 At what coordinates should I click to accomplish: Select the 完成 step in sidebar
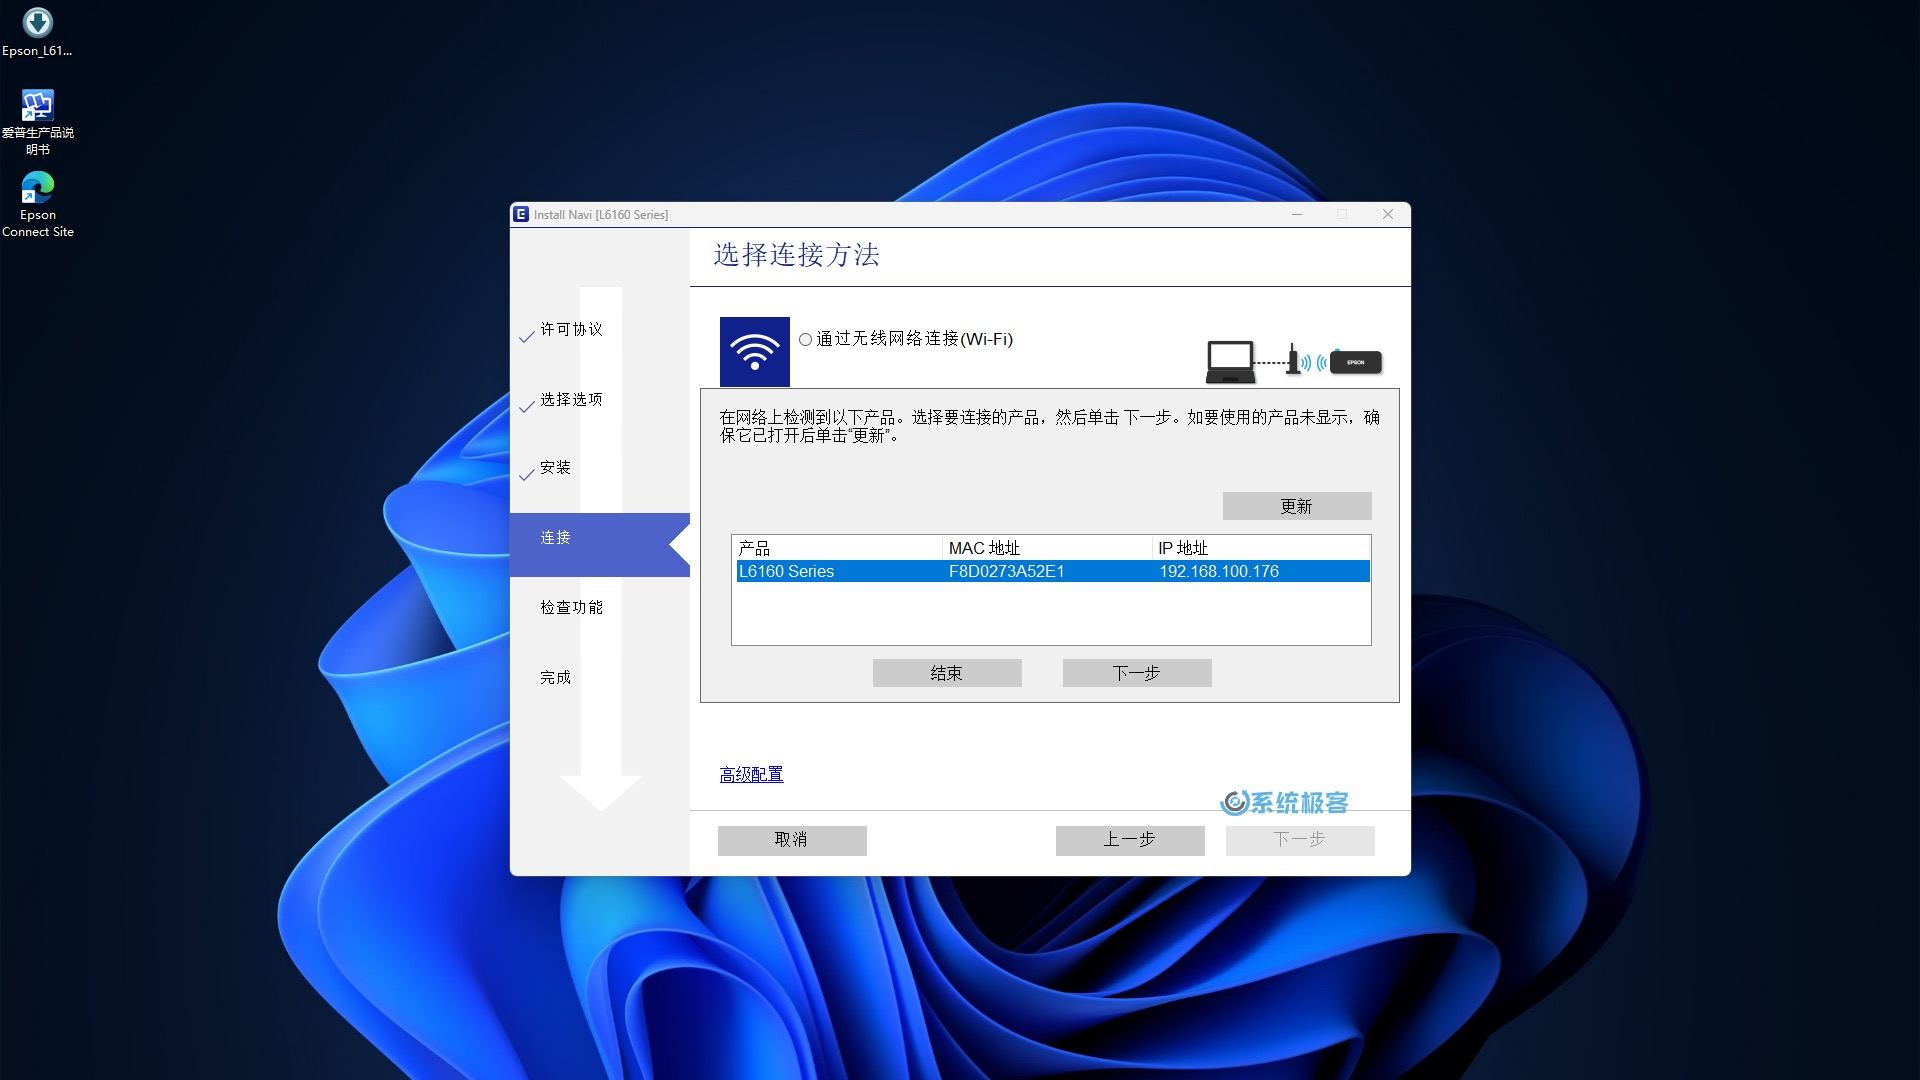click(555, 677)
